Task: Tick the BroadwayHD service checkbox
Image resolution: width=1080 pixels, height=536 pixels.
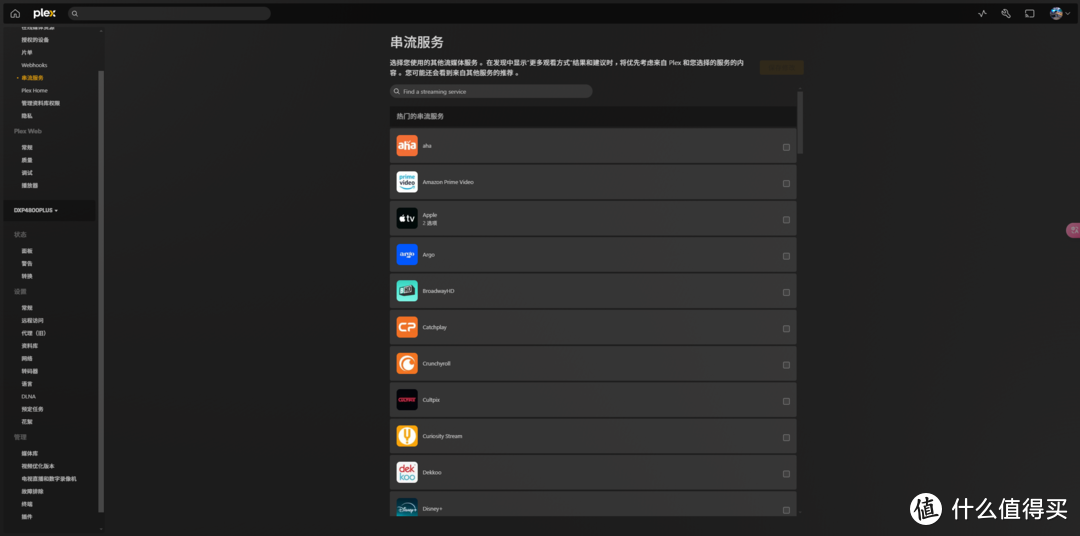Action: coord(786,292)
